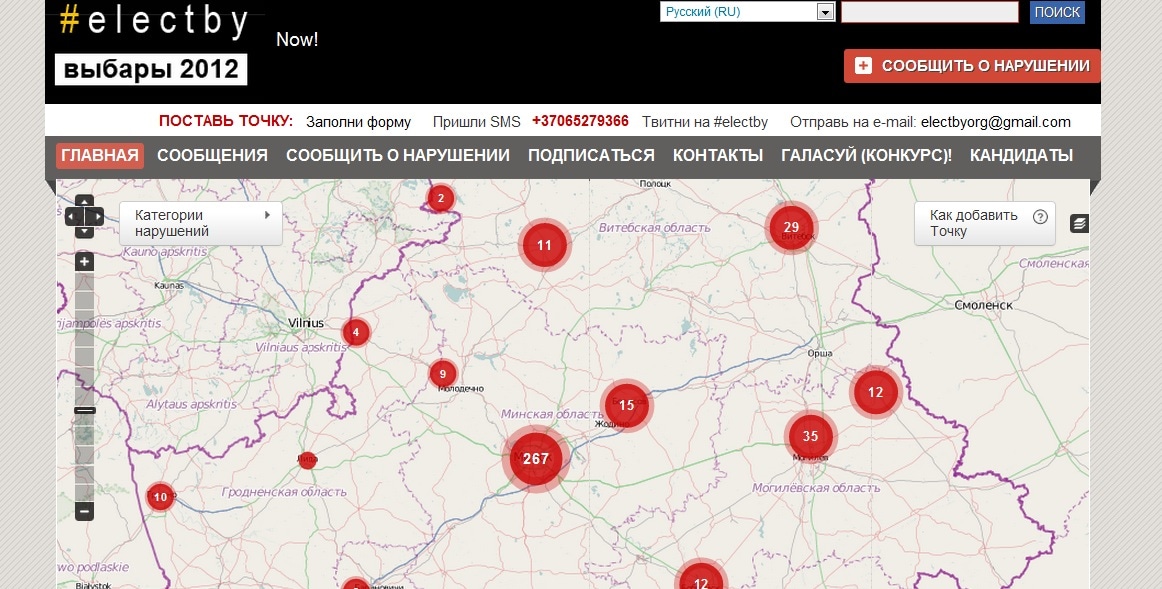The height and width of the screenshot is (589, 1162).
Task: Pan the map left with arrow control
Action: (72, 216)
